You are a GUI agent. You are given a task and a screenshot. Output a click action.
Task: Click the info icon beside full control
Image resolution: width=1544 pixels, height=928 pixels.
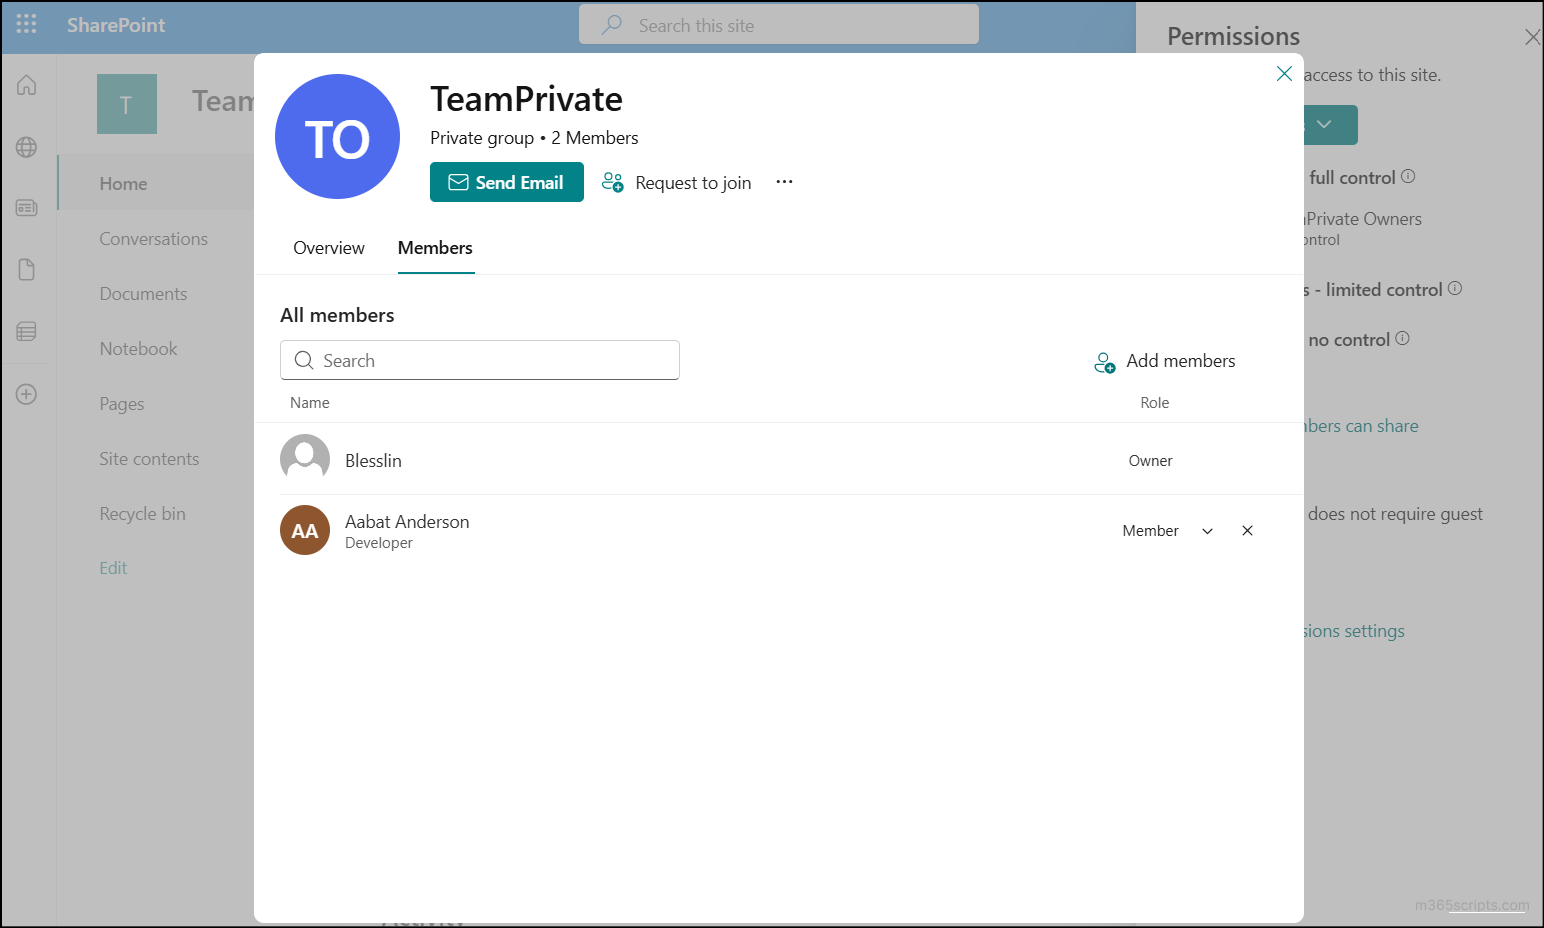pyautogui.click(x=1408, y=176)
